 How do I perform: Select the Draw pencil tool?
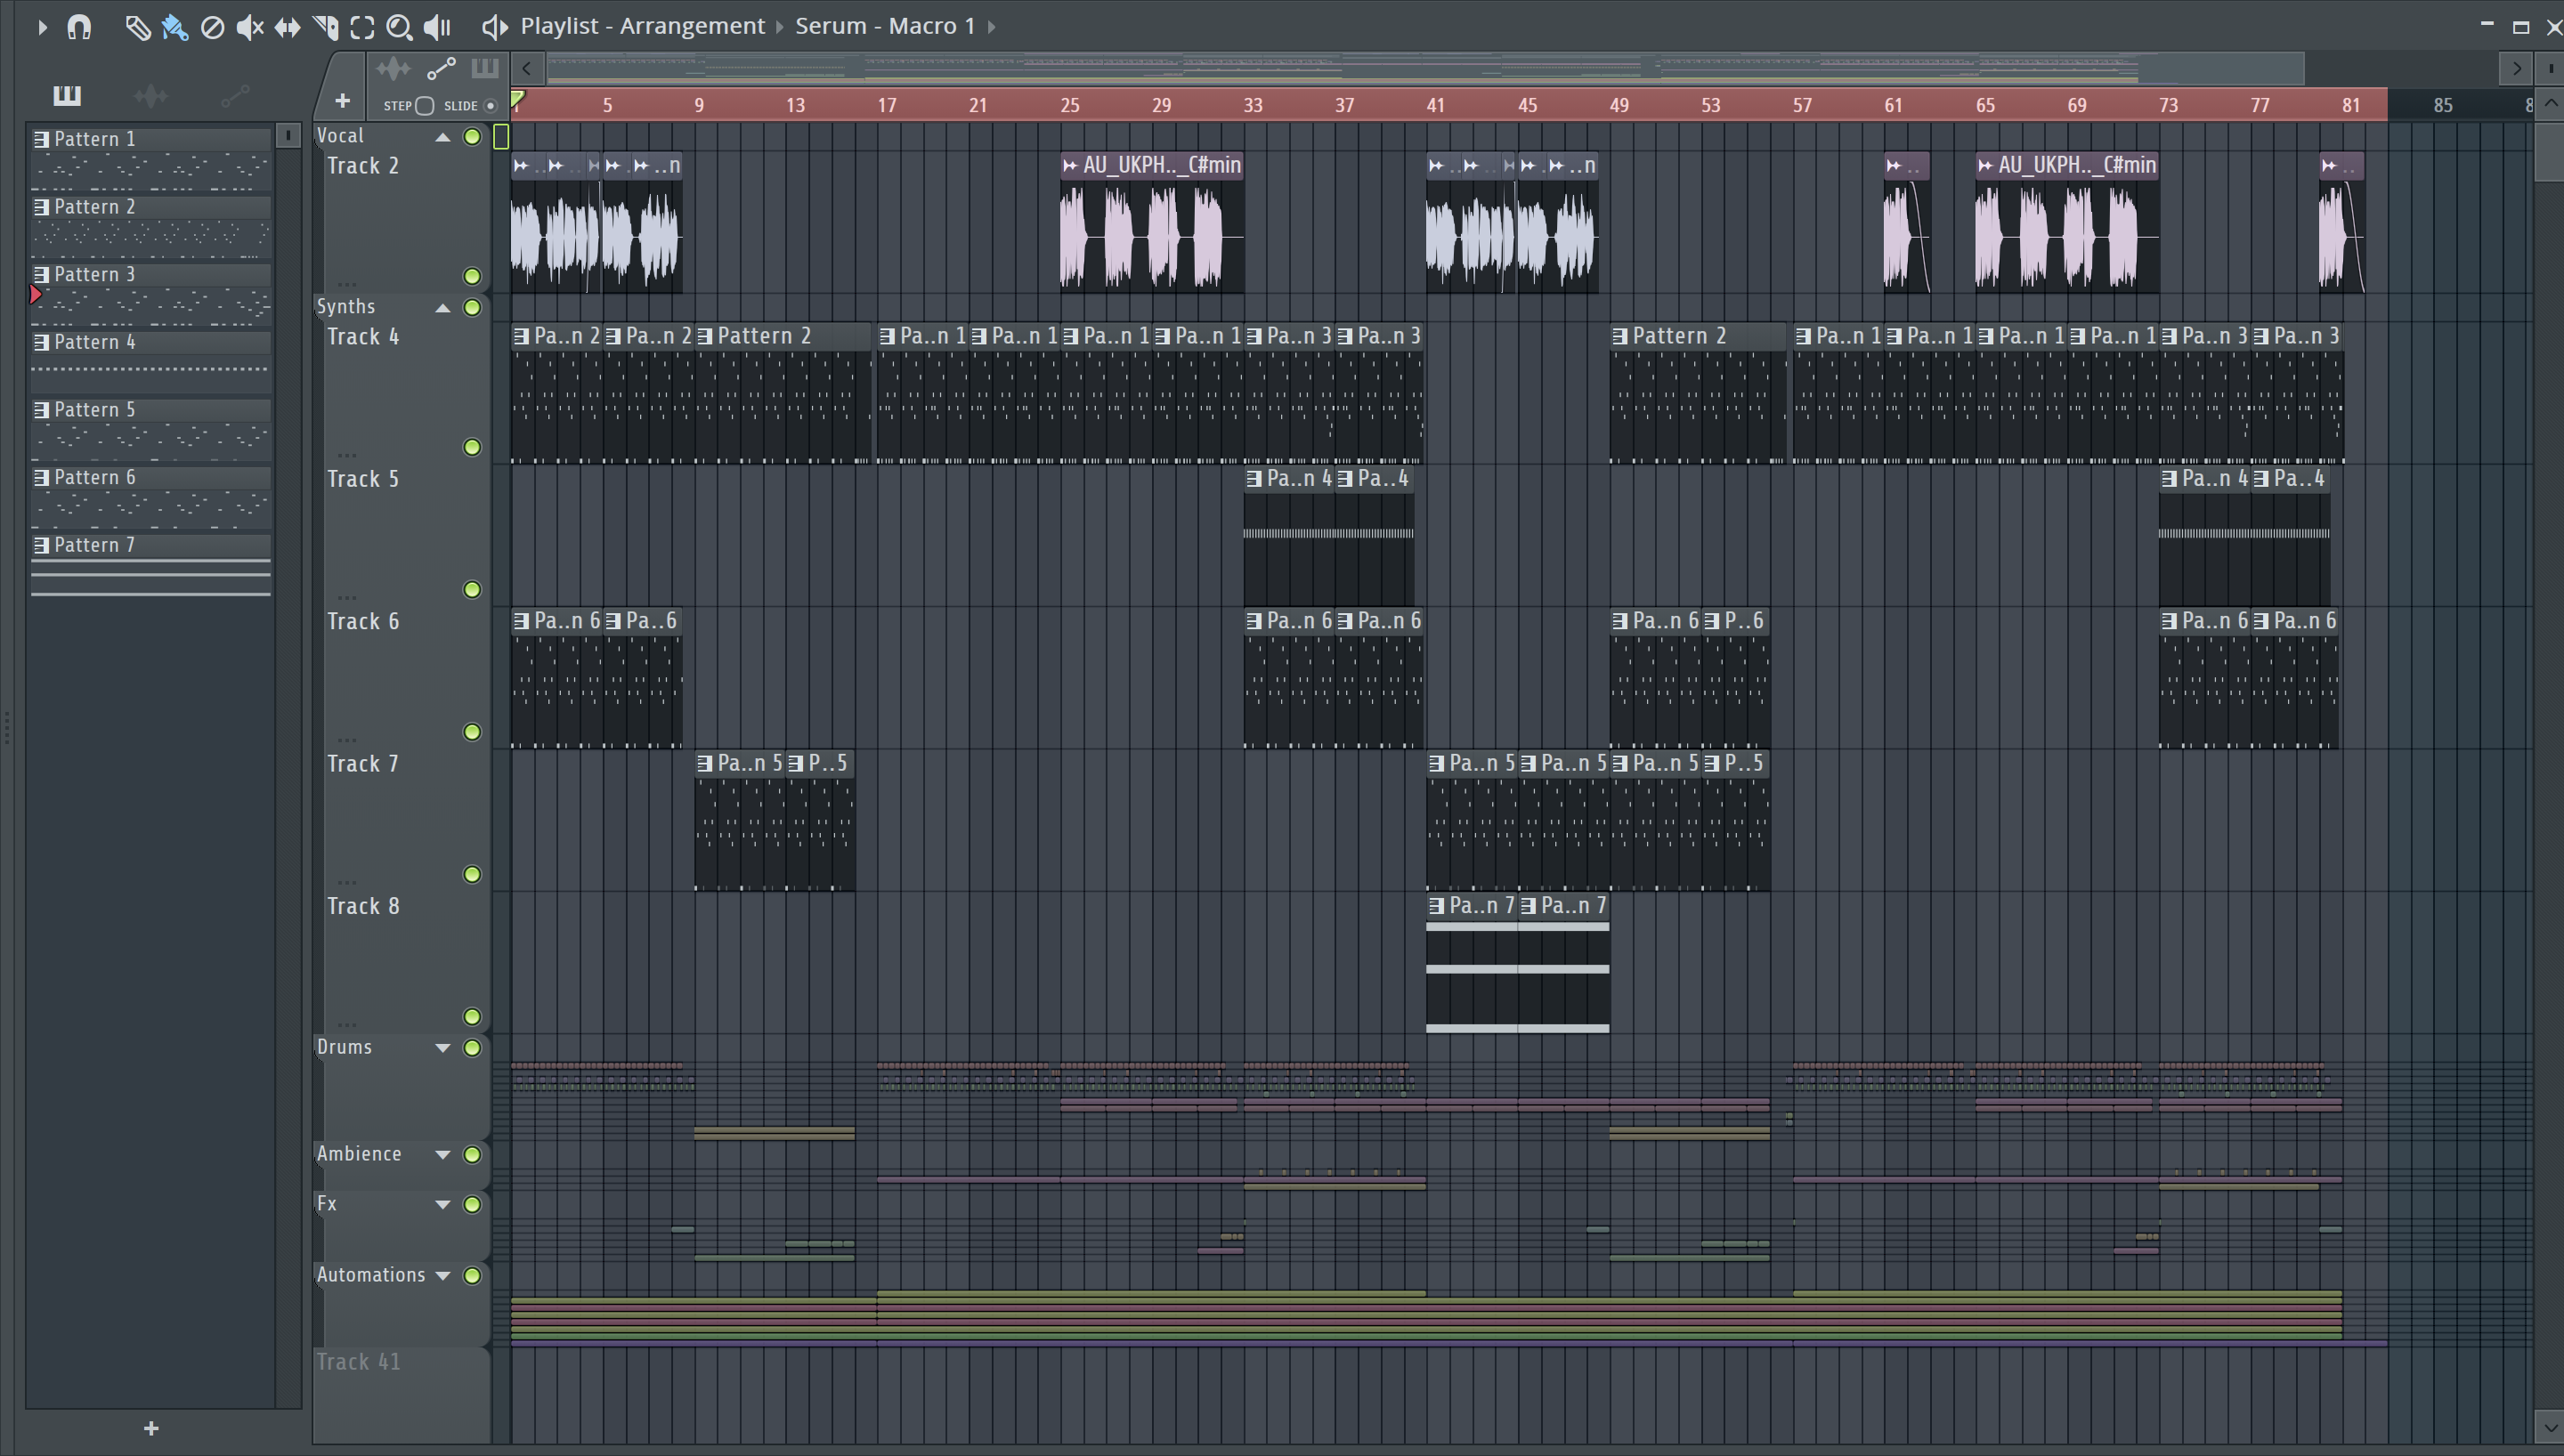tap(138, 27)
